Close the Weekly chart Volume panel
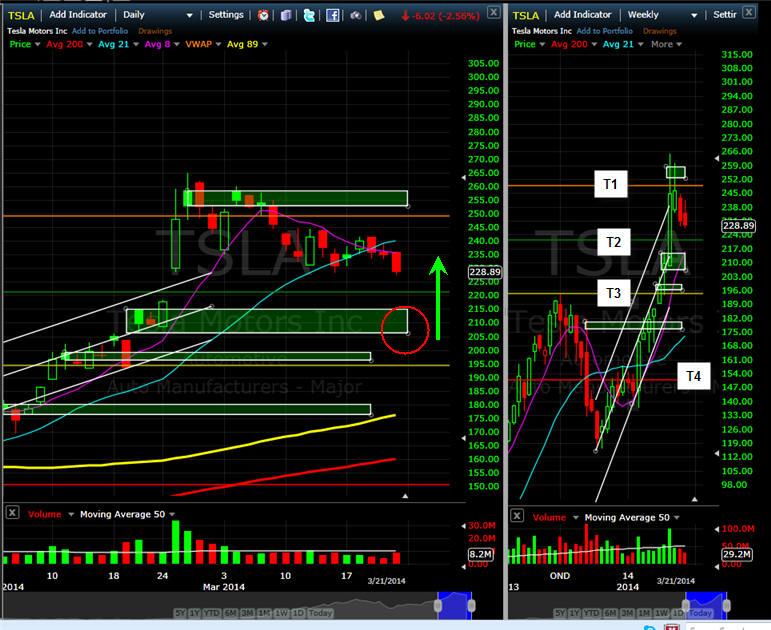771x630 pixels. (516, 515)
